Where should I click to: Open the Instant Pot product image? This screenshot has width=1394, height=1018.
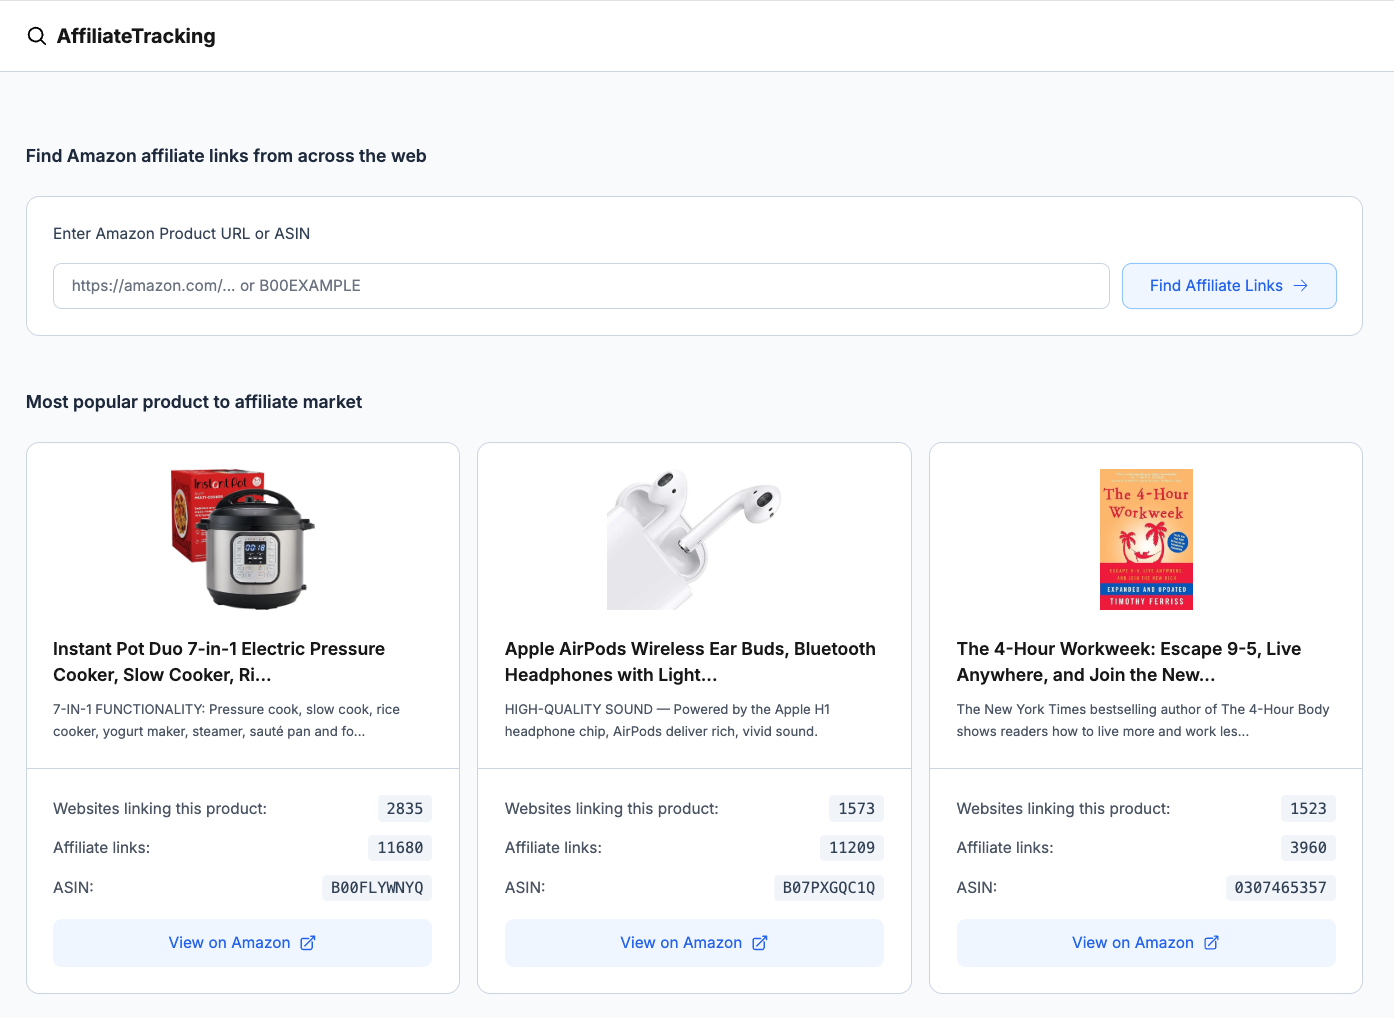(x=243, y=539)
